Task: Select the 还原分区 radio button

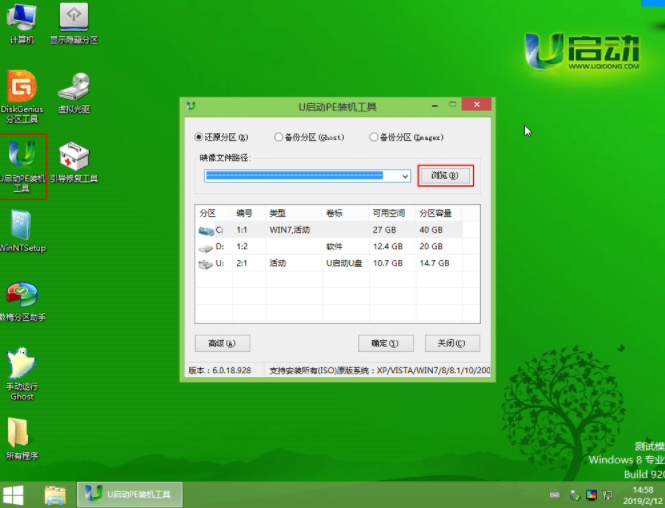Action: coord(199,137)
